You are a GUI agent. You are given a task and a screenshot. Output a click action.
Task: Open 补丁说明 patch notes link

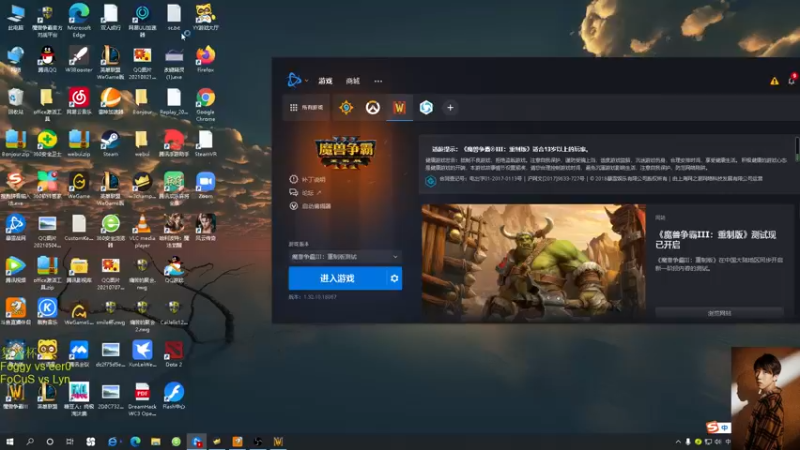click(308, 179)
